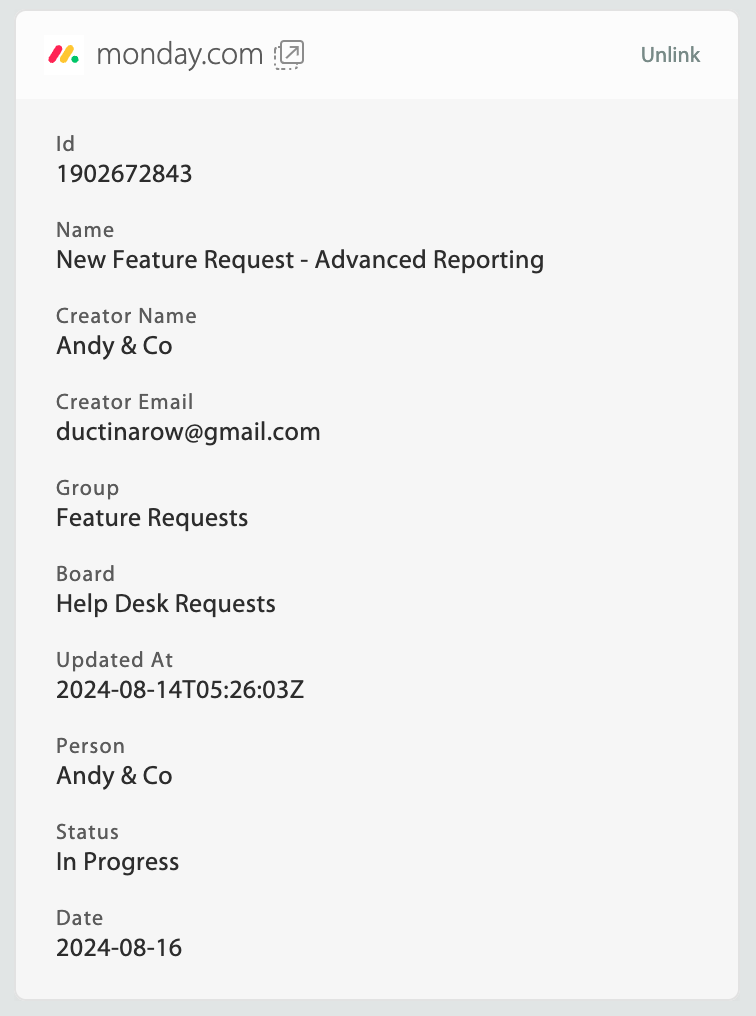The width and height of the screenshot is (756, 1016).
Task: Click the Status value In Progress
Action: pyautogui.click(x=118, y=862)
